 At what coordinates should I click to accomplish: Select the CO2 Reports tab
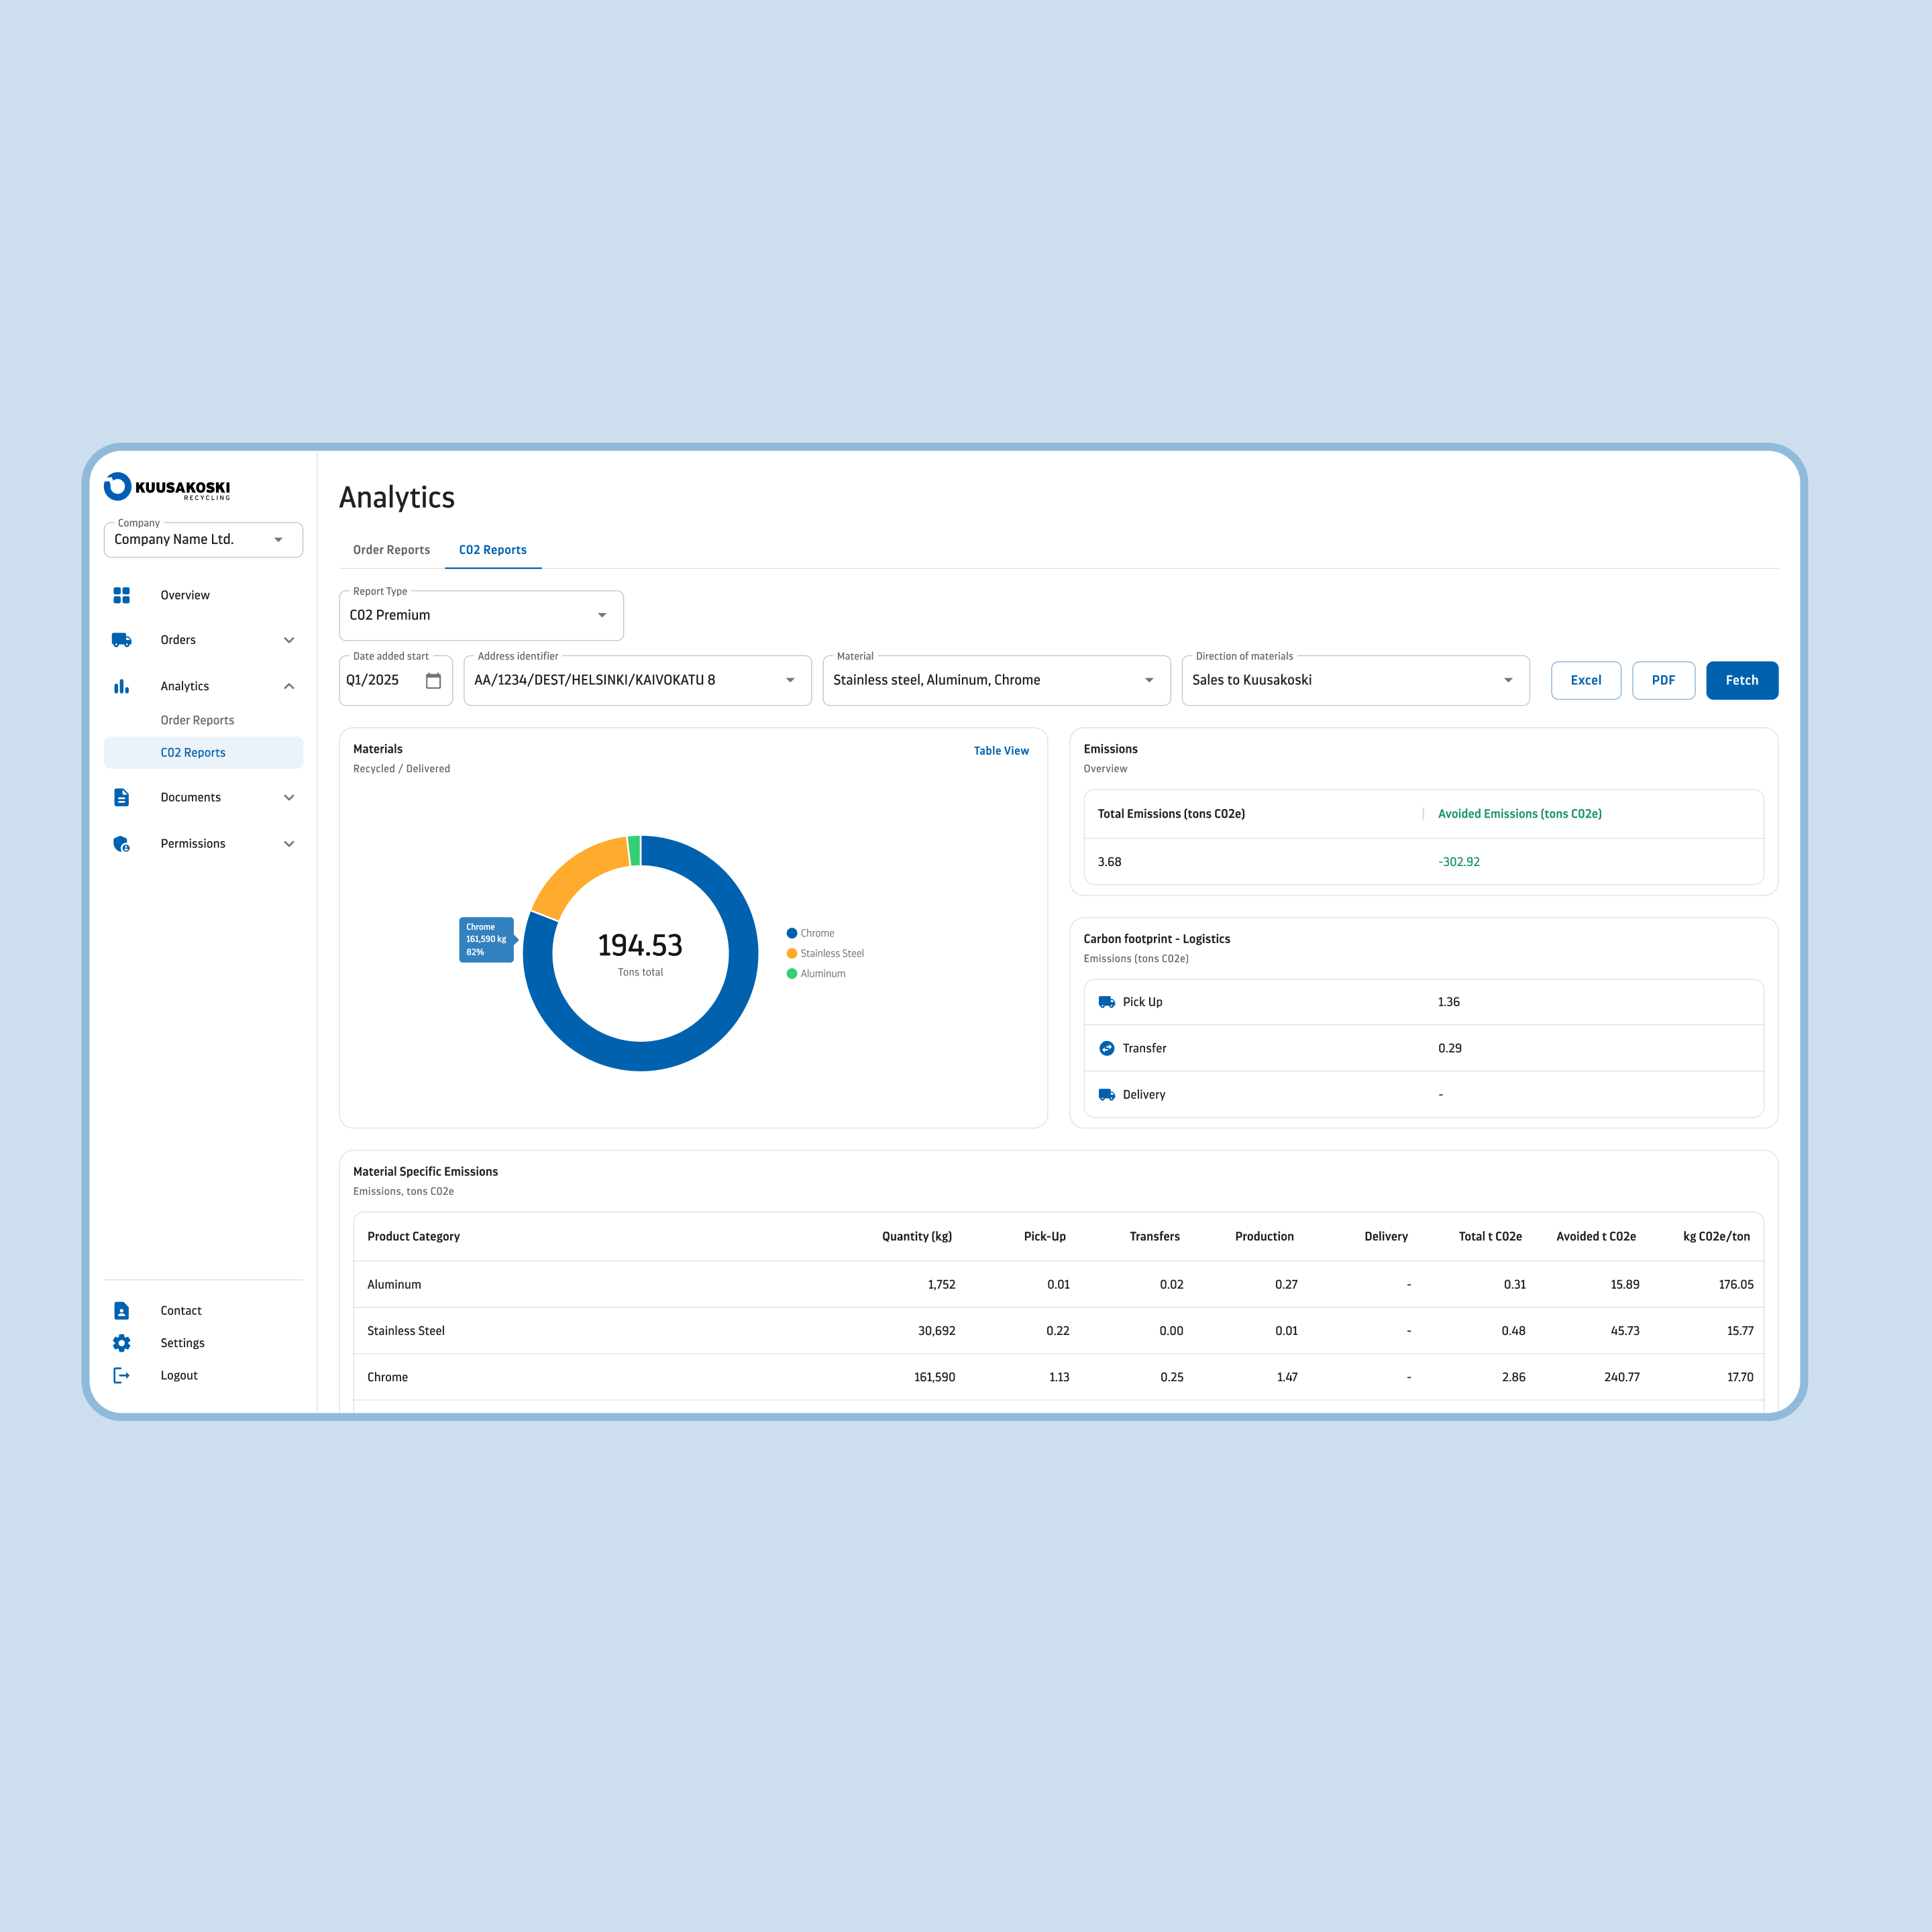[493, 549]
